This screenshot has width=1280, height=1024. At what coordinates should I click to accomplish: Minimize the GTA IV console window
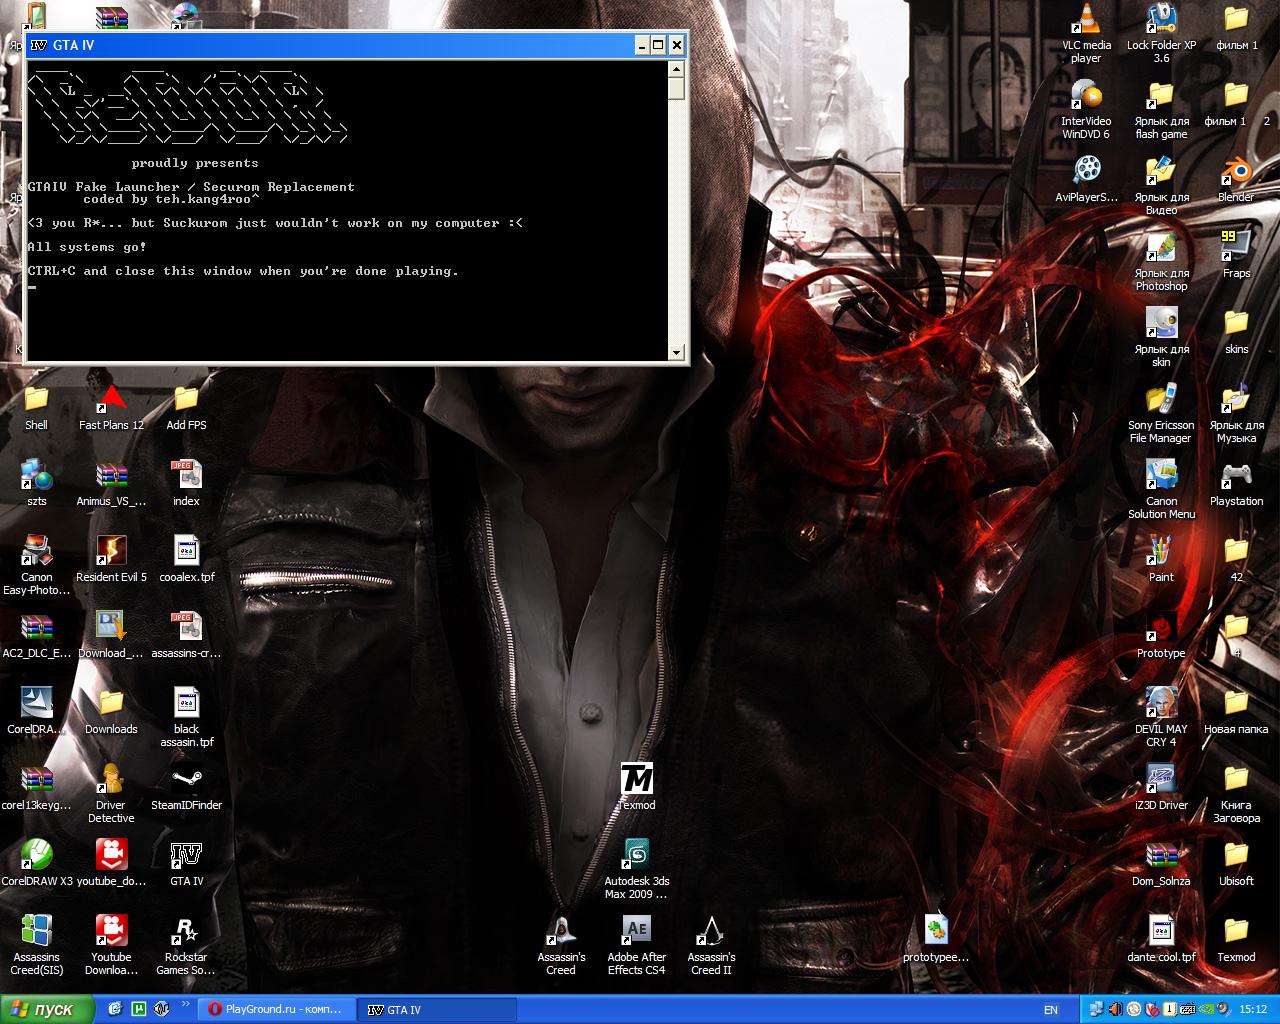click(x=641, y=45)
